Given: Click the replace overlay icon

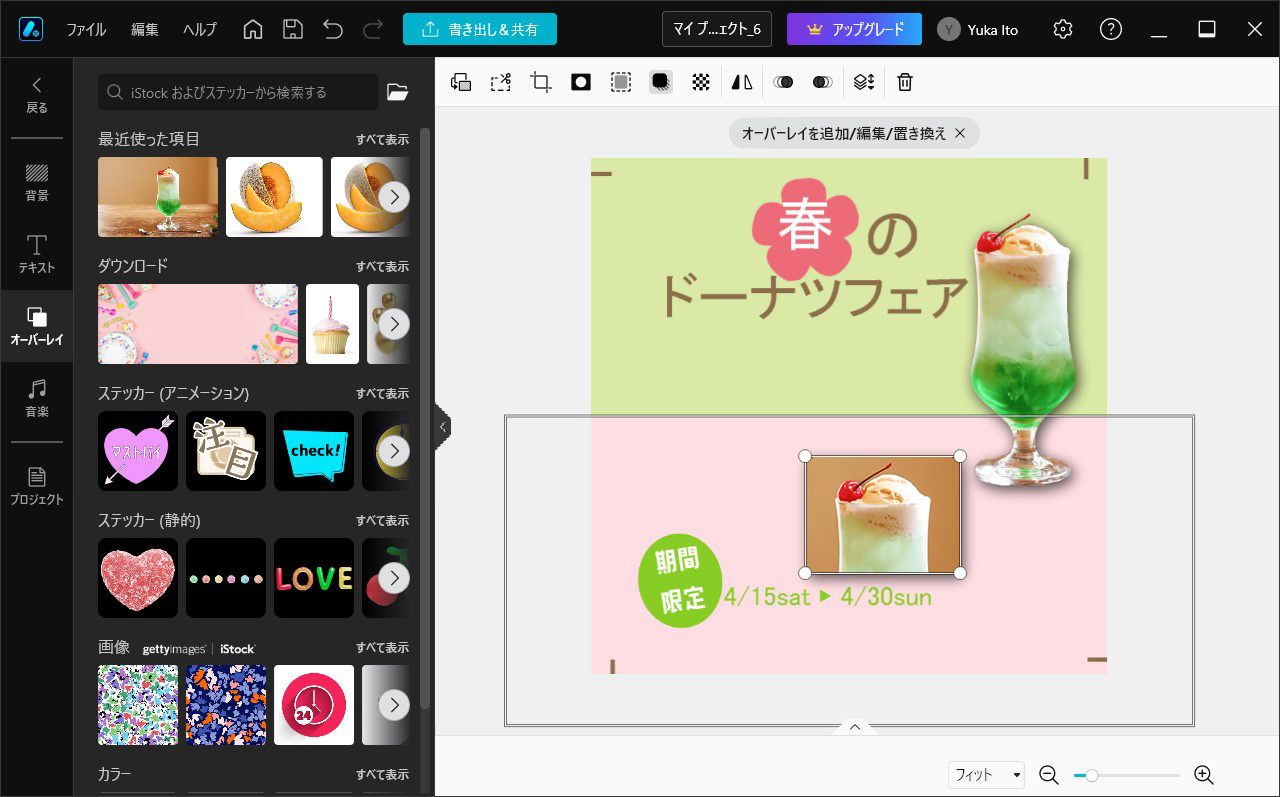Looking at the screenshot, I should point(461,82).
